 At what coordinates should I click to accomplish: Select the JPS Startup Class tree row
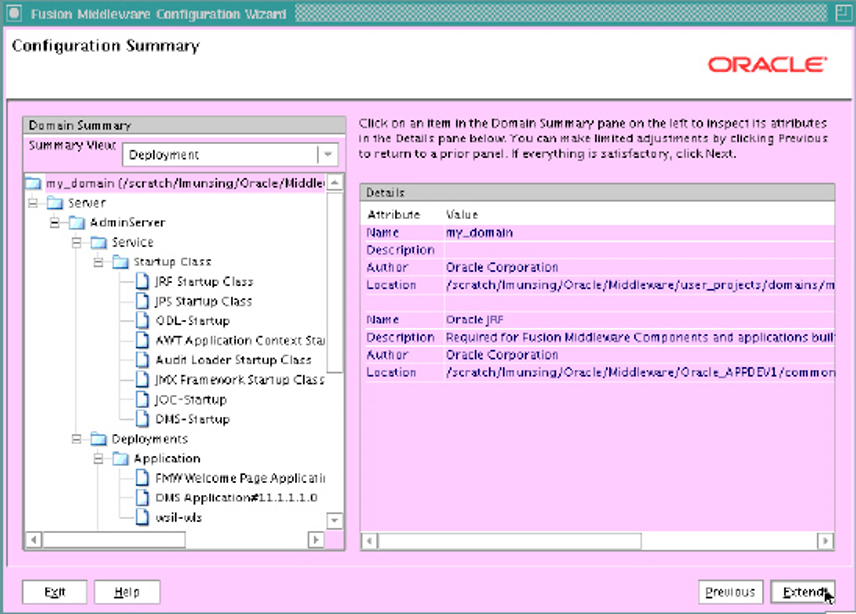click(204, 301)
